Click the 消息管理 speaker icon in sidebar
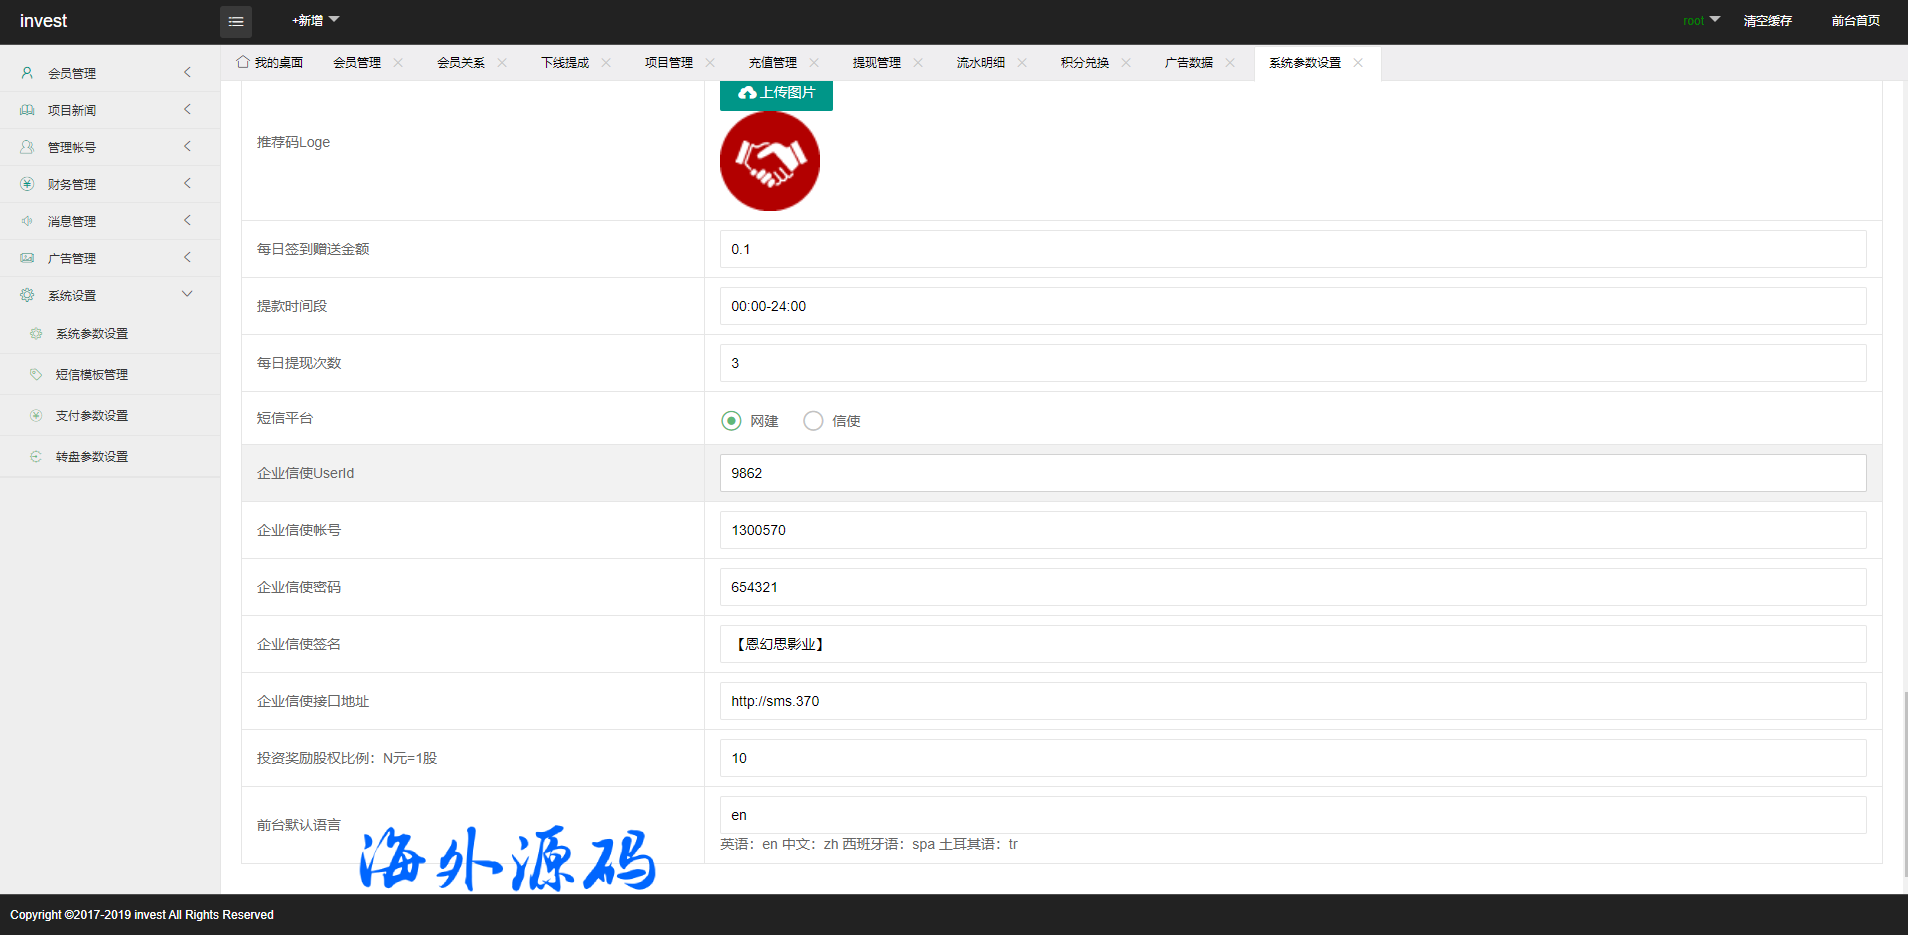The height and width of the screenshot is (935, 1908). click(x=27, y=221)
